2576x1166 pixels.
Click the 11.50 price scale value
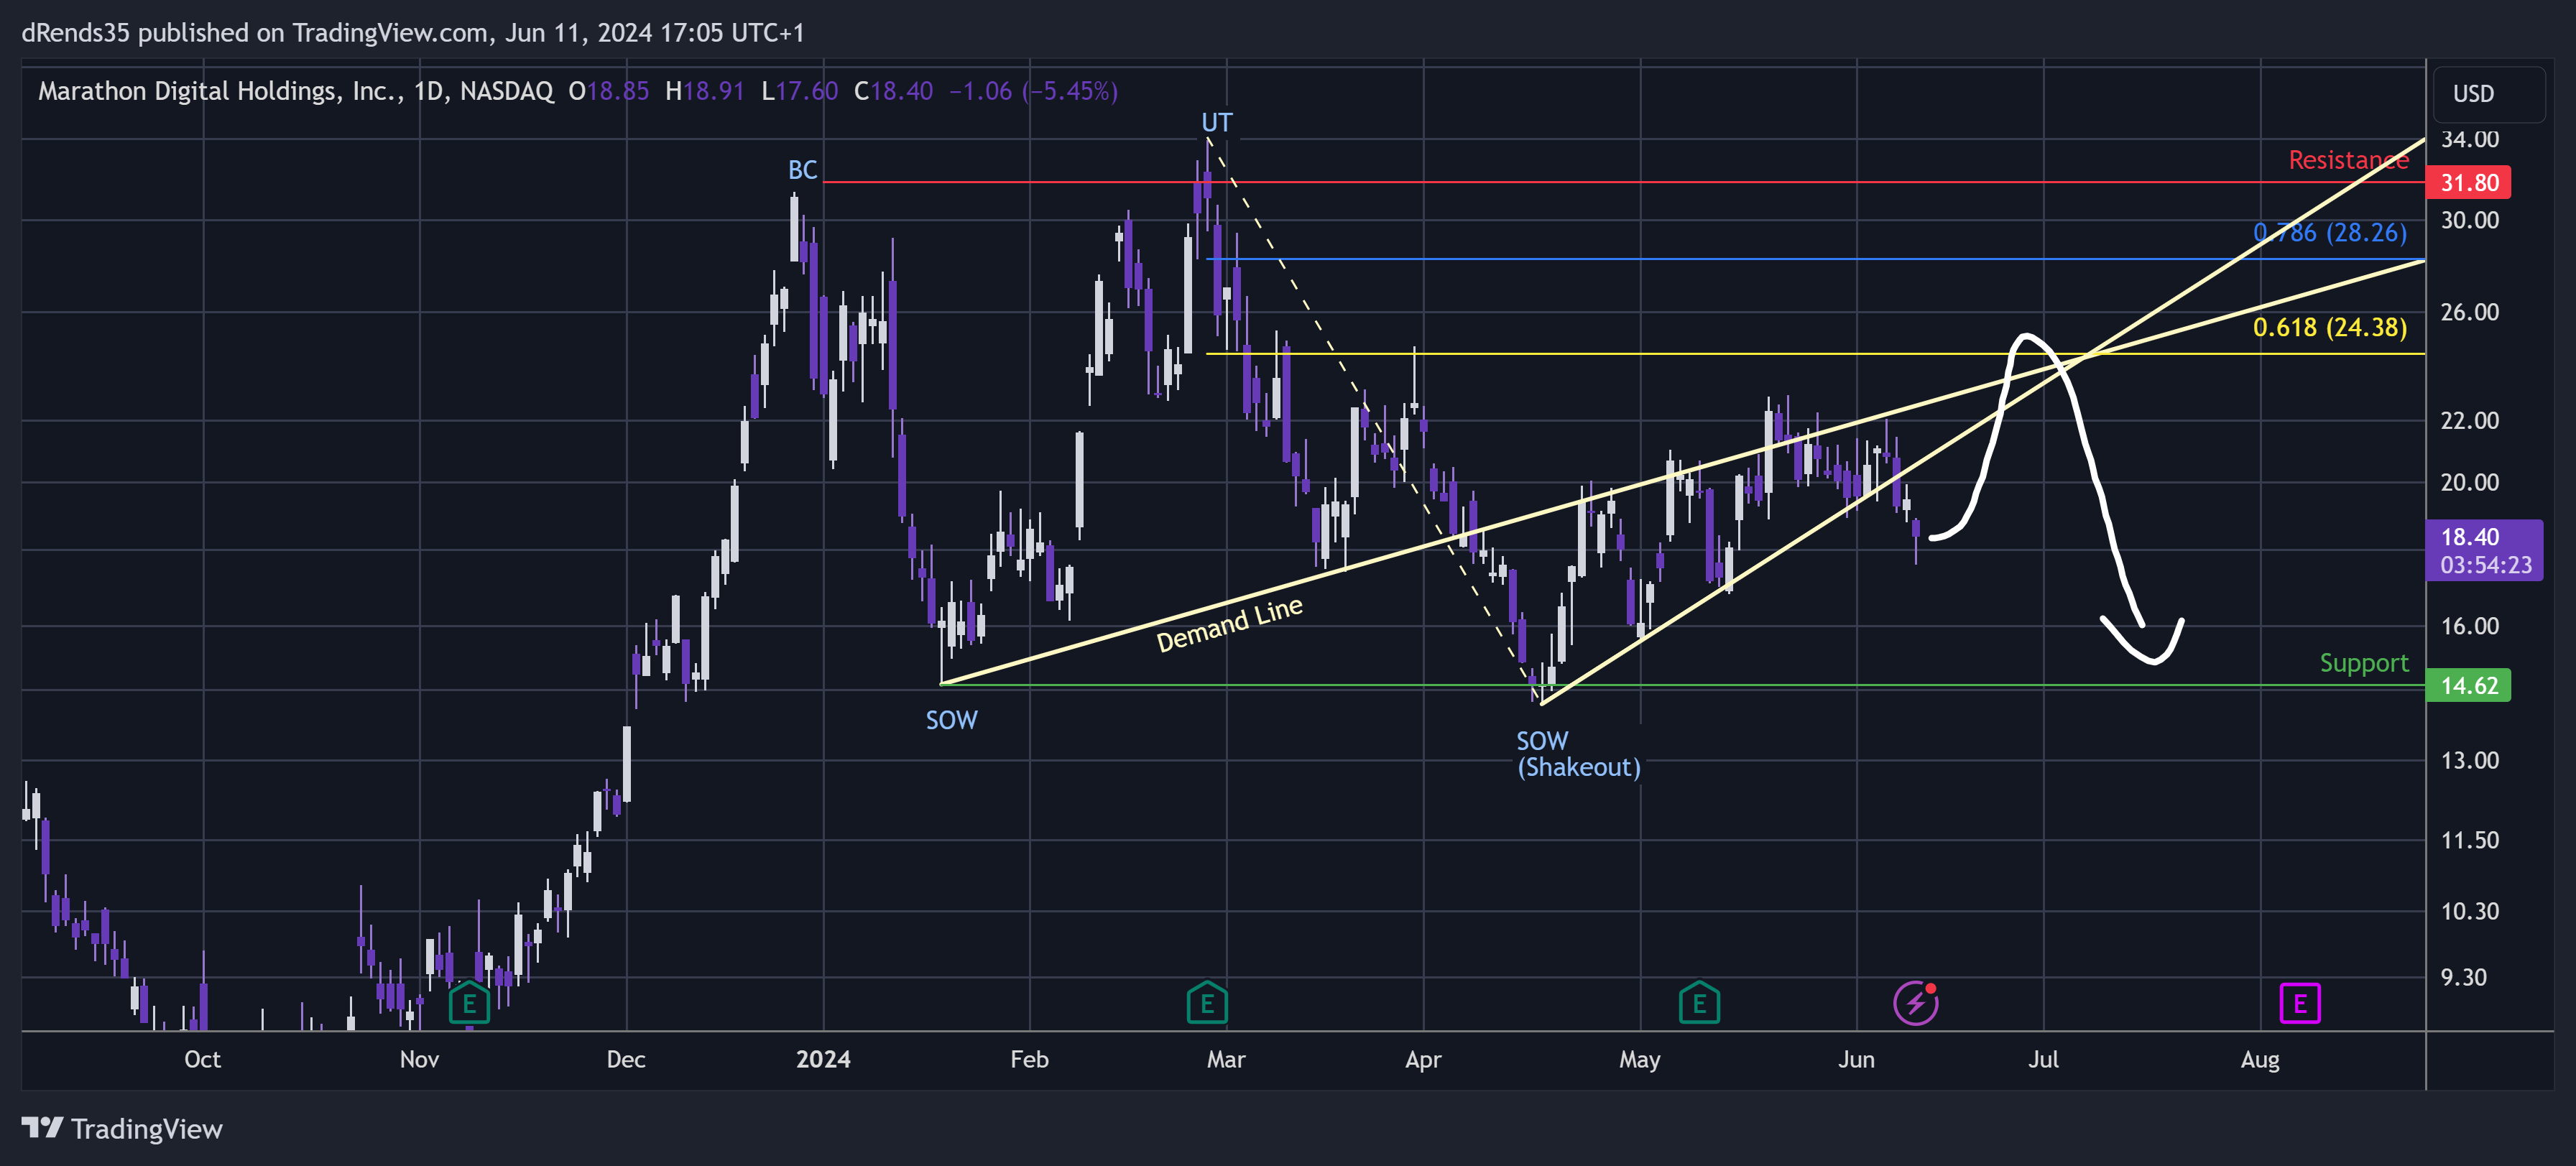2469,840
